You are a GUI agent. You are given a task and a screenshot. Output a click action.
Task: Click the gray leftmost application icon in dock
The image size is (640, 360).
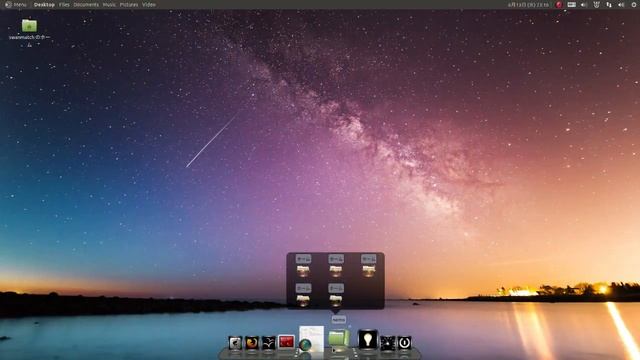[235, 342]
